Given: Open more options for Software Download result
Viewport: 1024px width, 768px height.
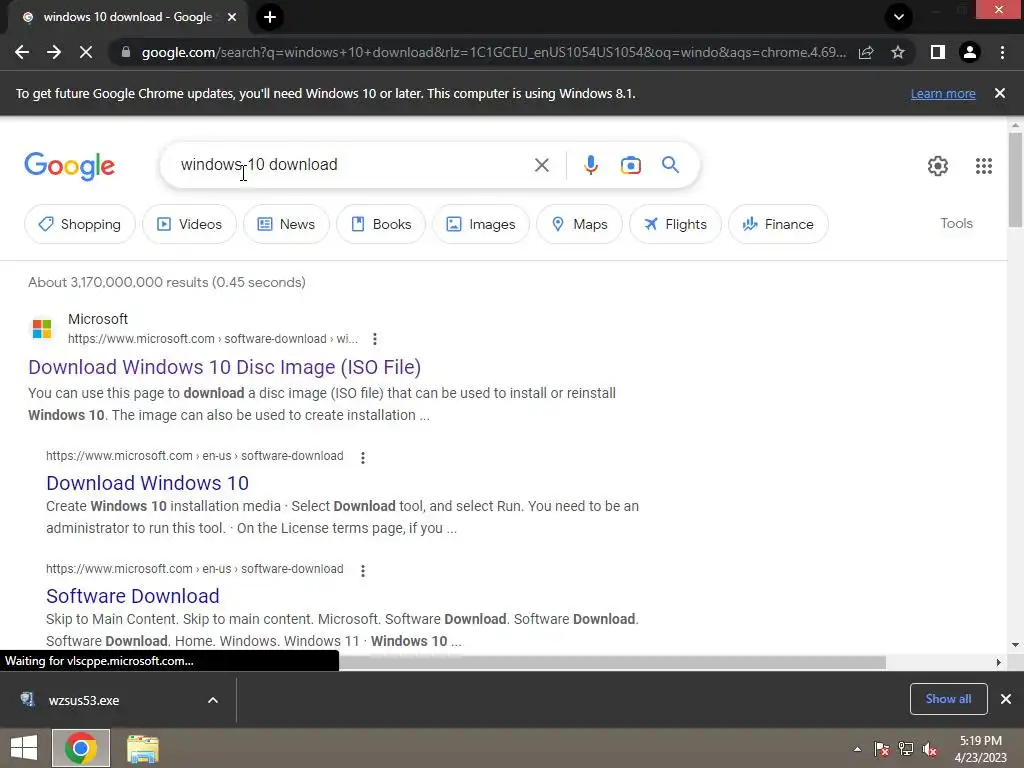Looking at the screenshot, I should pos(362,570).
